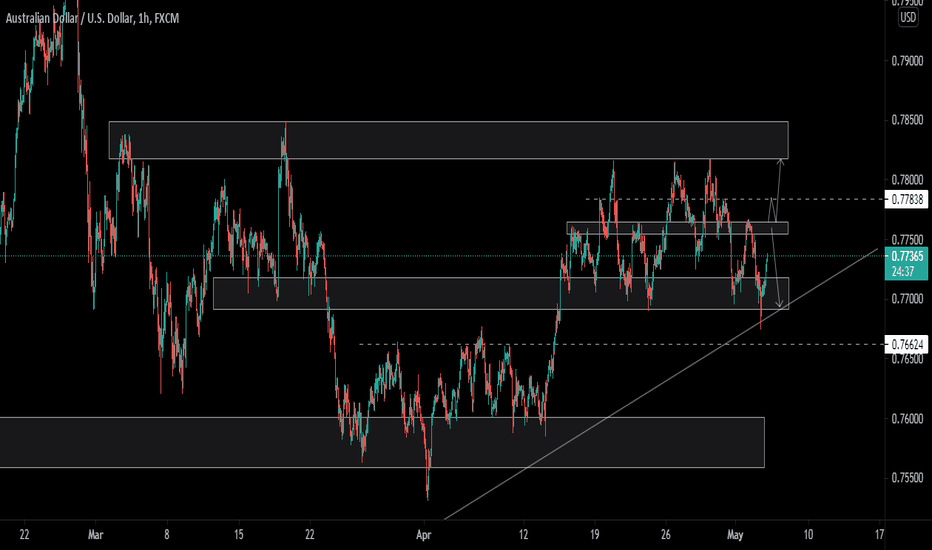The width and height of the screenshot is (932, 550).
Task: Click the 26 date label on the time axis
Action: 666,535
